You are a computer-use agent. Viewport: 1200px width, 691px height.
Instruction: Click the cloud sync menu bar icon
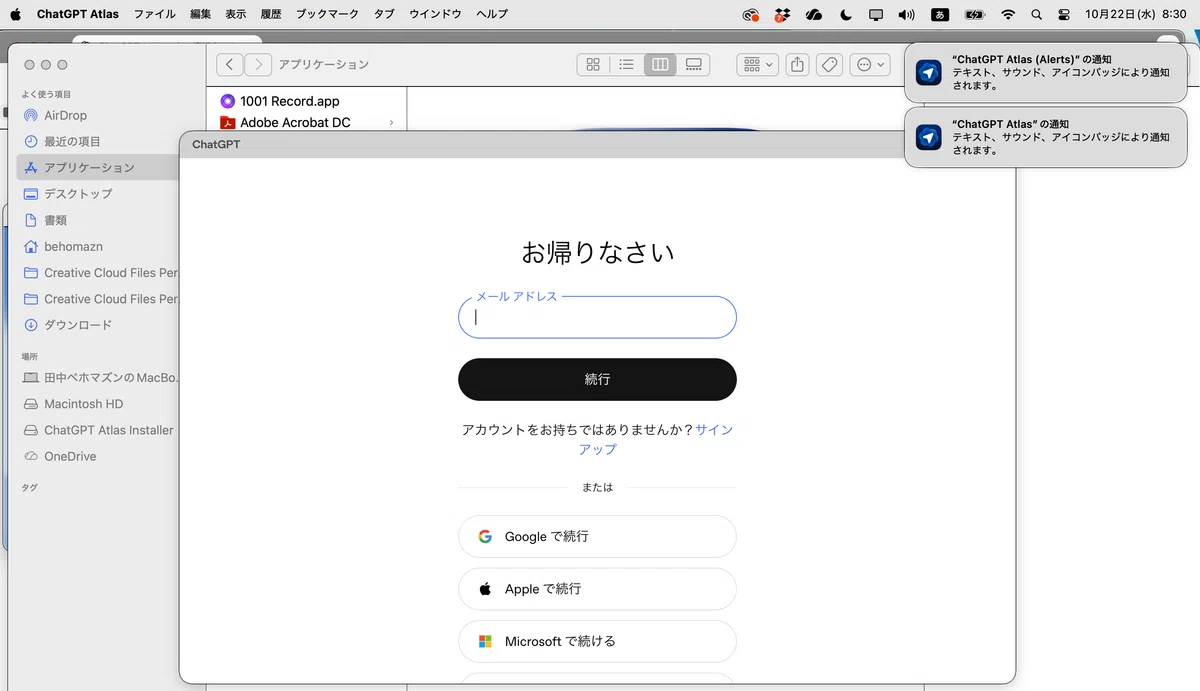[814, 14]
